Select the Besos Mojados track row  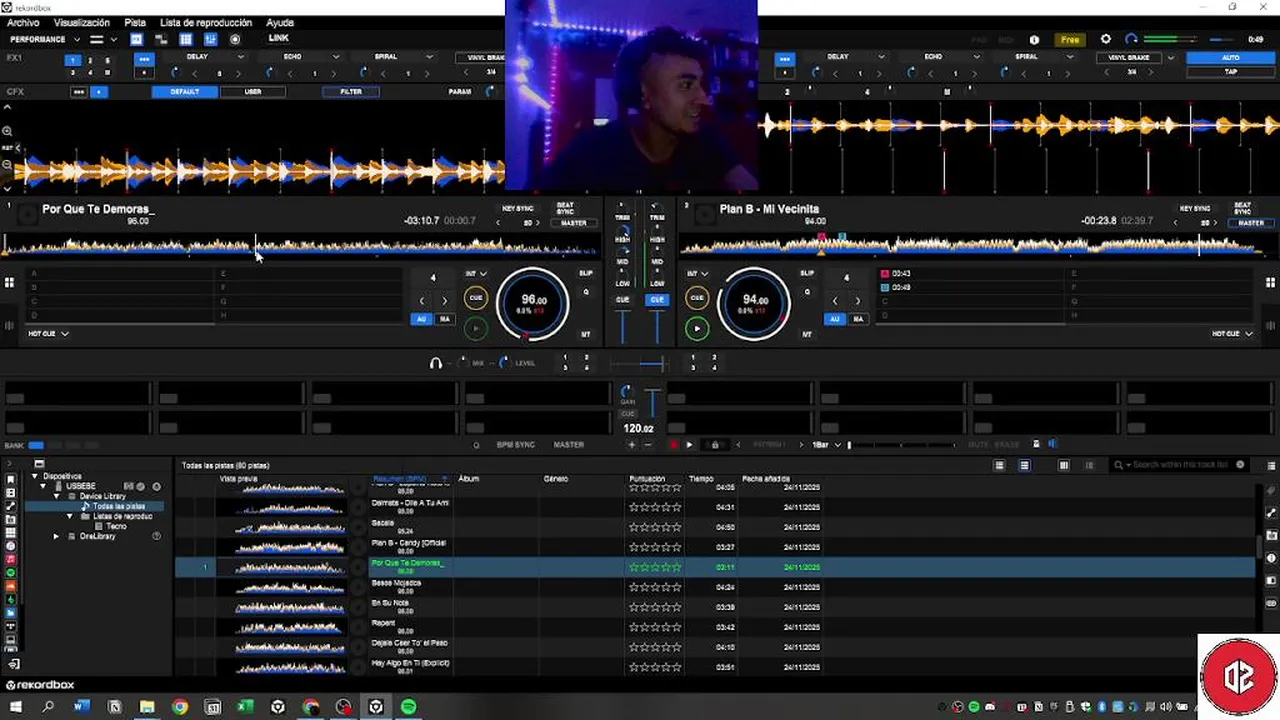(715, 587)
